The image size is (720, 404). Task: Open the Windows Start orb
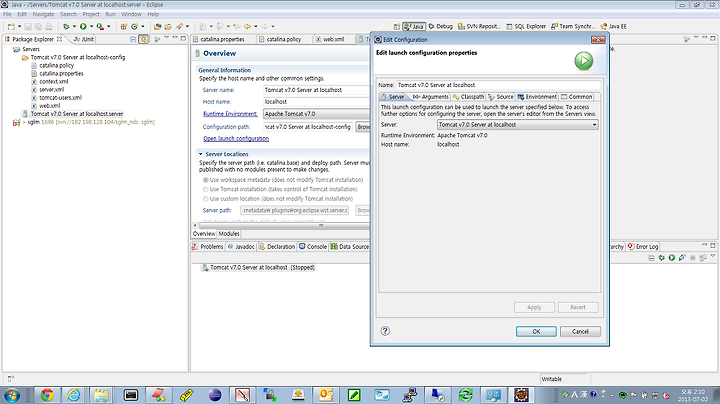(x=11, y=395)
